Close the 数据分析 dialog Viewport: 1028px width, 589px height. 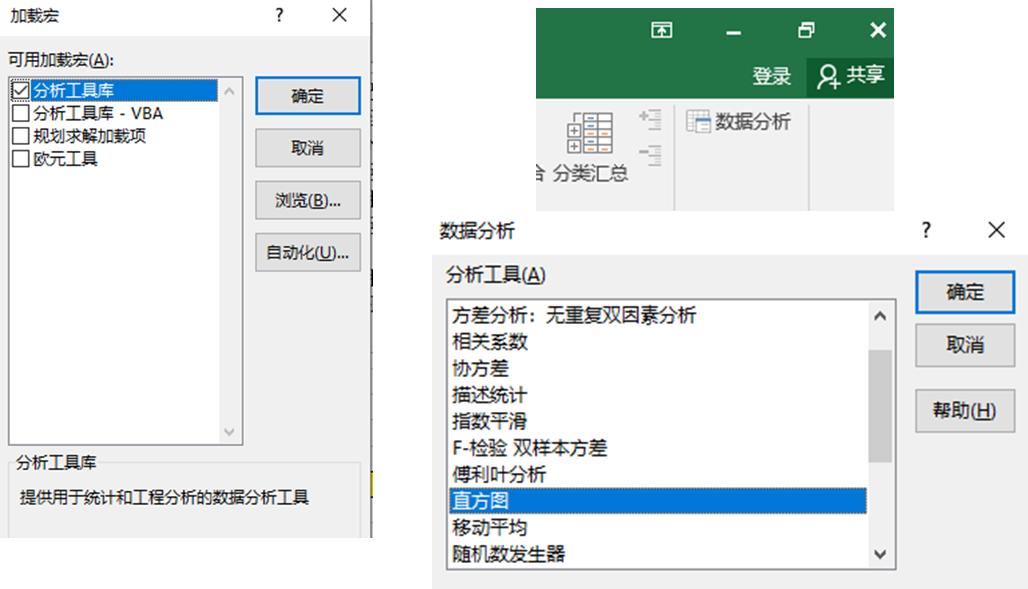pos(997,230)
